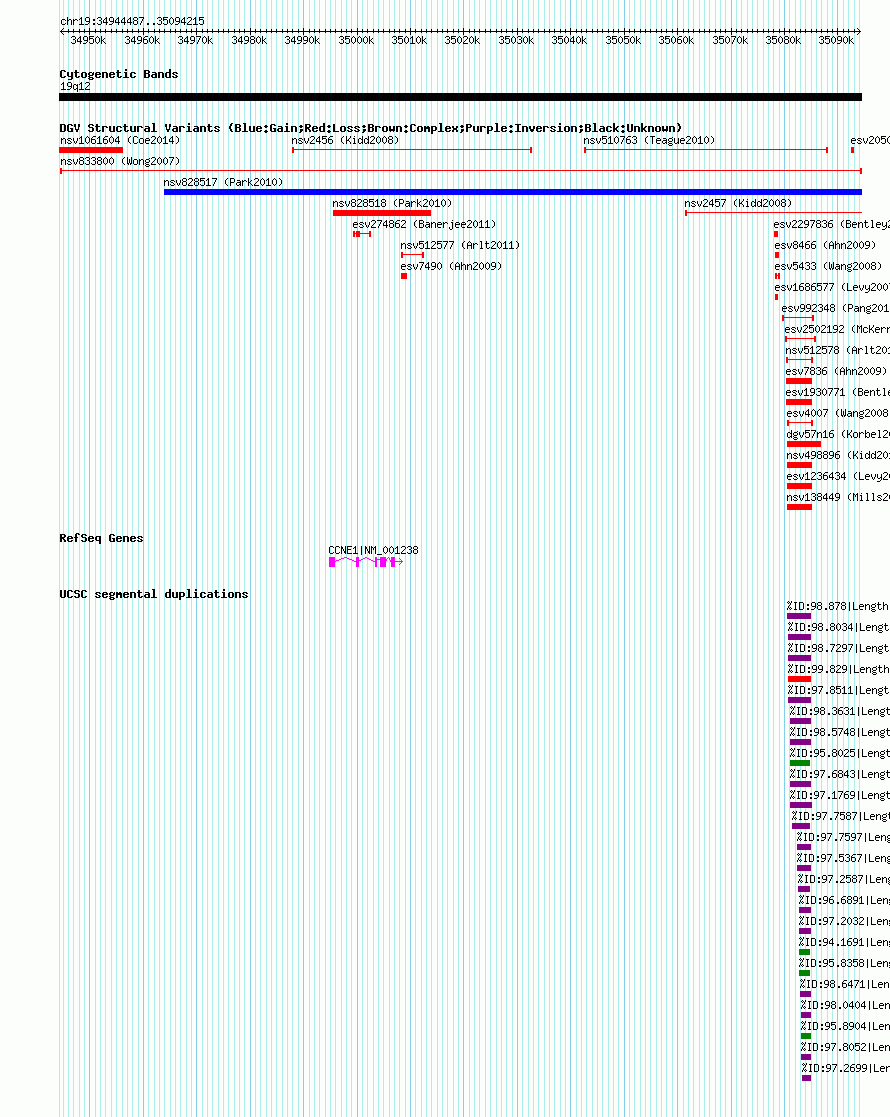Click the 19q12 band label
Screen dimensions: 890x1117
point(76,86)
